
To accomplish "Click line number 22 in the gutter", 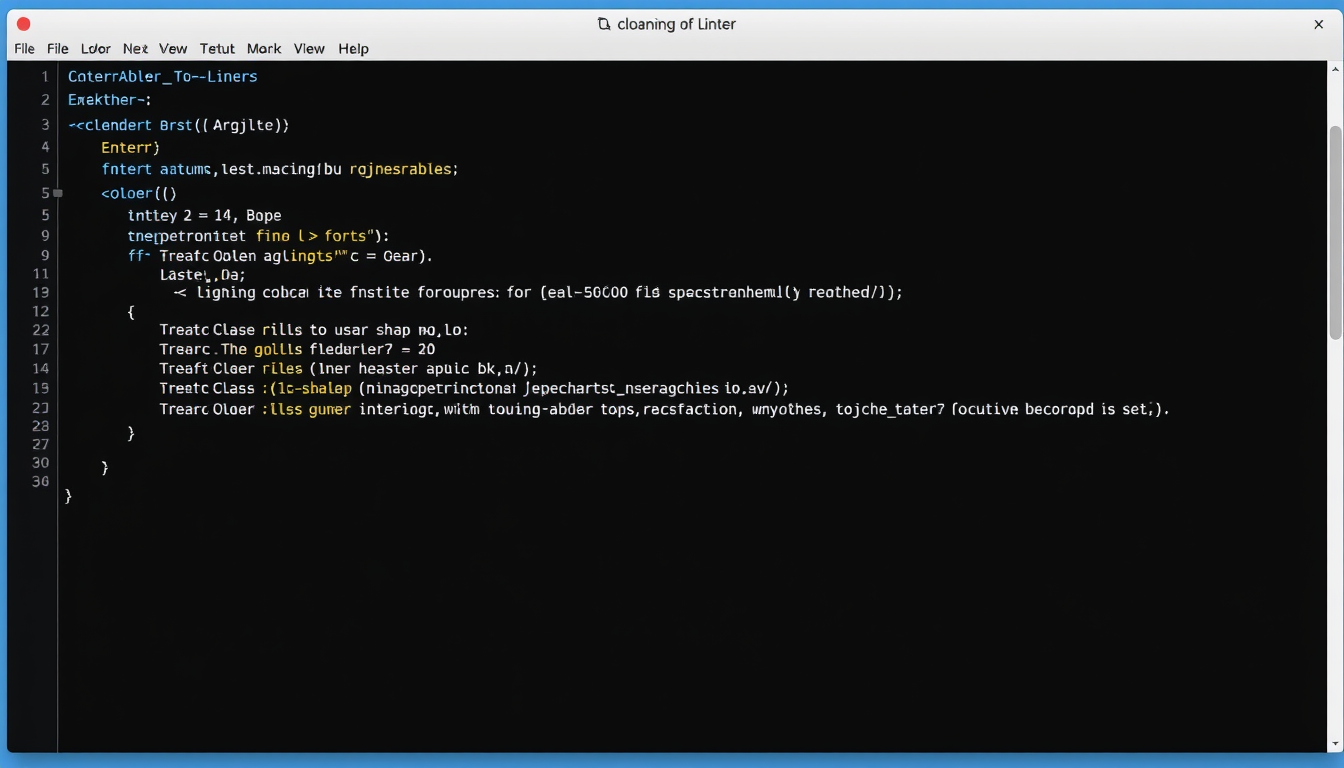I will pyautogui.click(x=41, y=329).
